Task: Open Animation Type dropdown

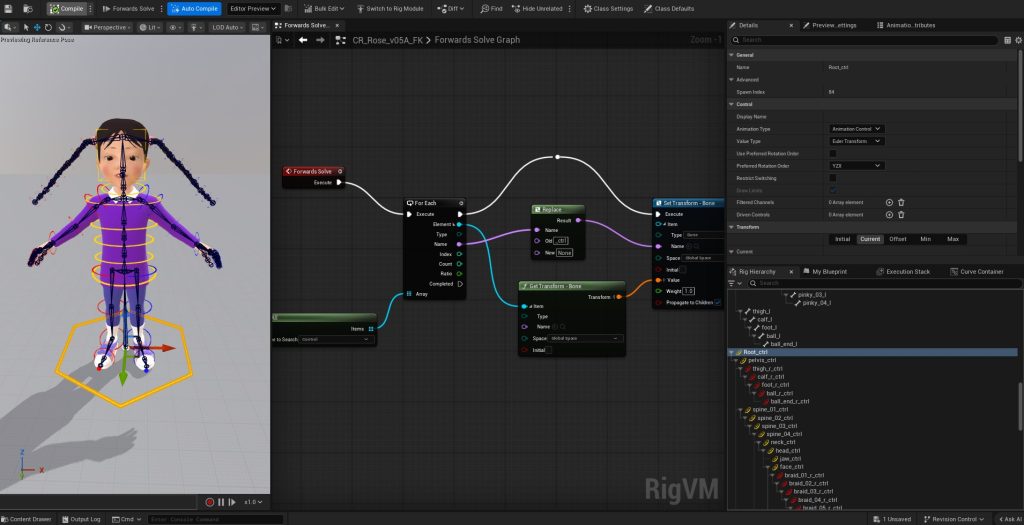Action: pyautogui.click(x=857, y=129)
